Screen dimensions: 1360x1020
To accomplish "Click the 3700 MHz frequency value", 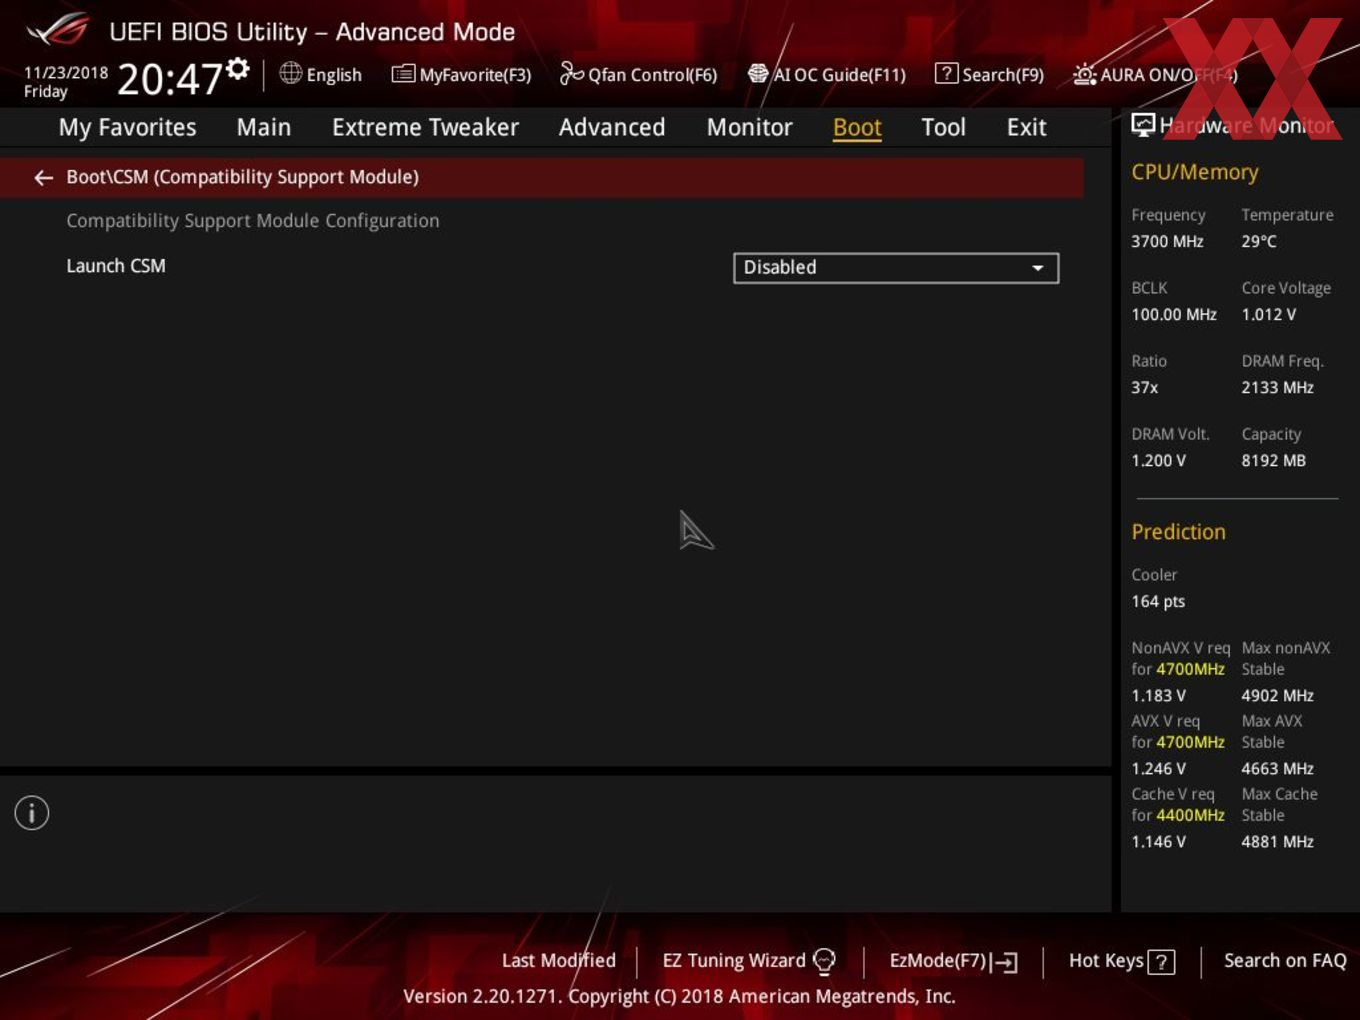I will click(x=1167, y=241).
